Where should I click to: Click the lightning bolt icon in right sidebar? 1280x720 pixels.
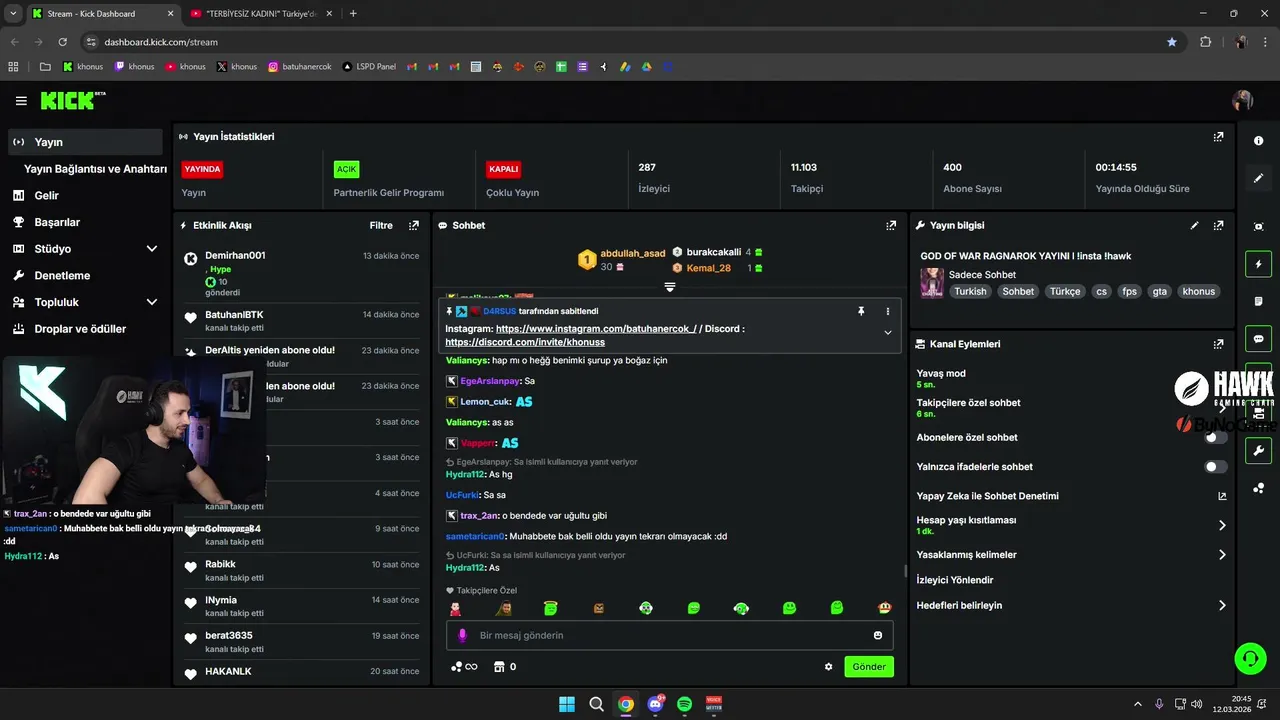click(x=1259, y=265)
